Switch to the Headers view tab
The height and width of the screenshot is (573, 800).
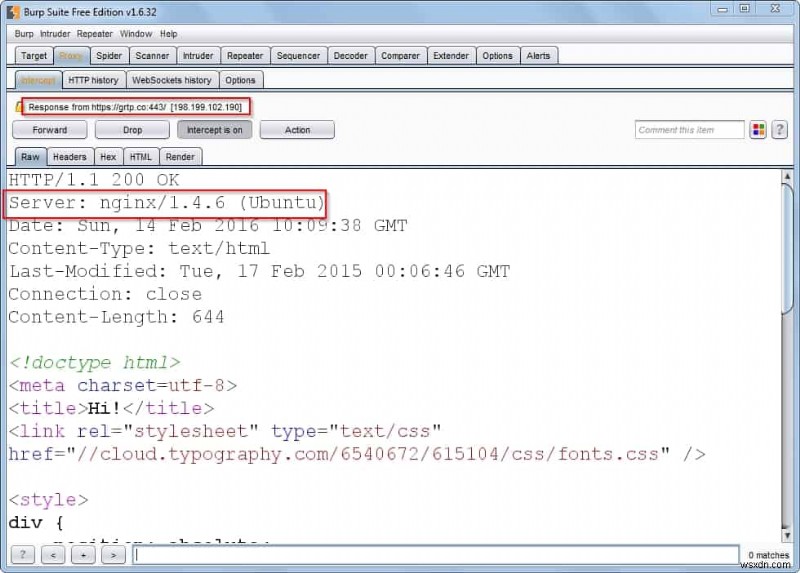click(69, 157)
